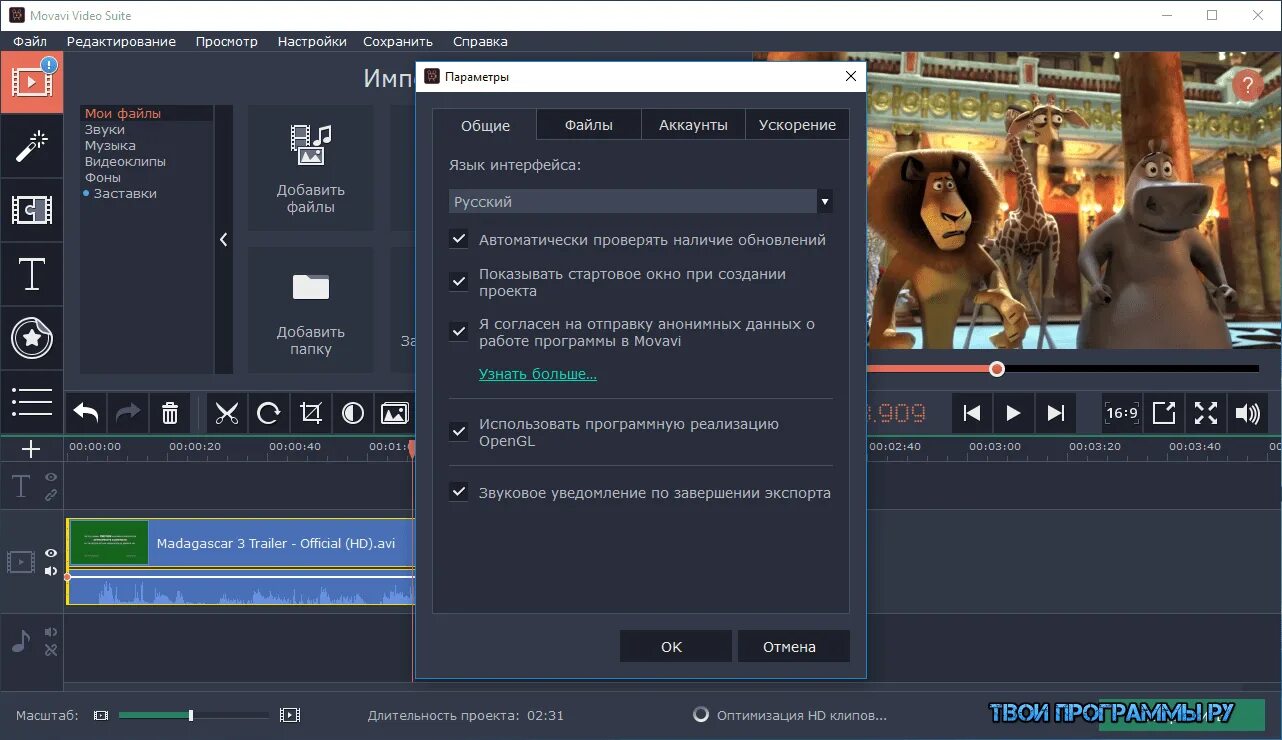The image size is (1282, 740).
Task: Open interface language dropdown
Action: tap(641, 201)
